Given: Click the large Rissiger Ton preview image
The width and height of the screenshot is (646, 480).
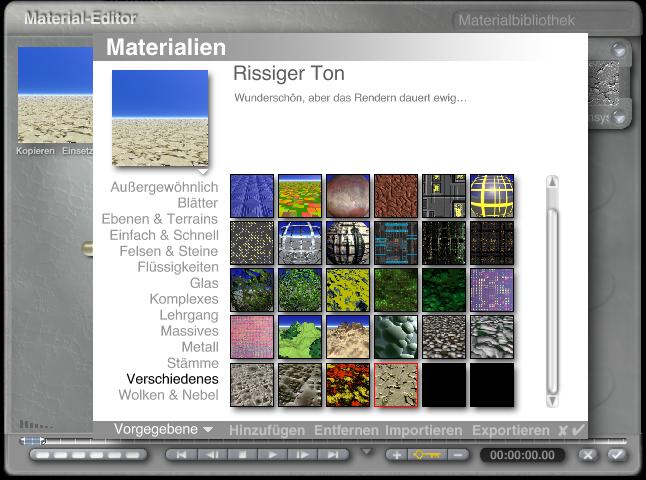Looking at the screenshot, I should [x=160, y=118].
